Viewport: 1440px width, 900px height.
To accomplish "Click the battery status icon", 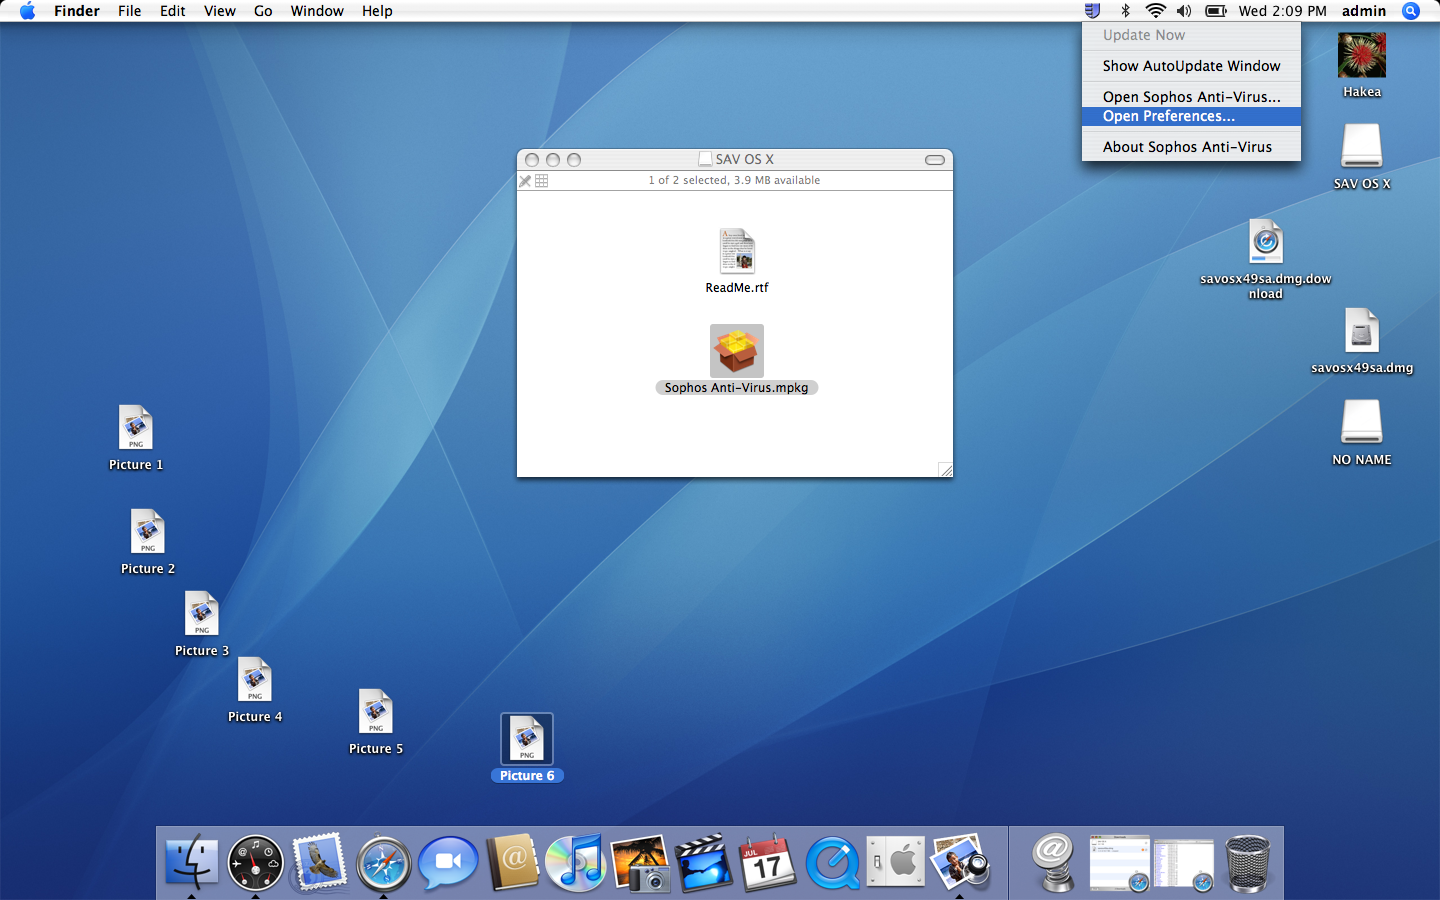I will (1216, 11).
